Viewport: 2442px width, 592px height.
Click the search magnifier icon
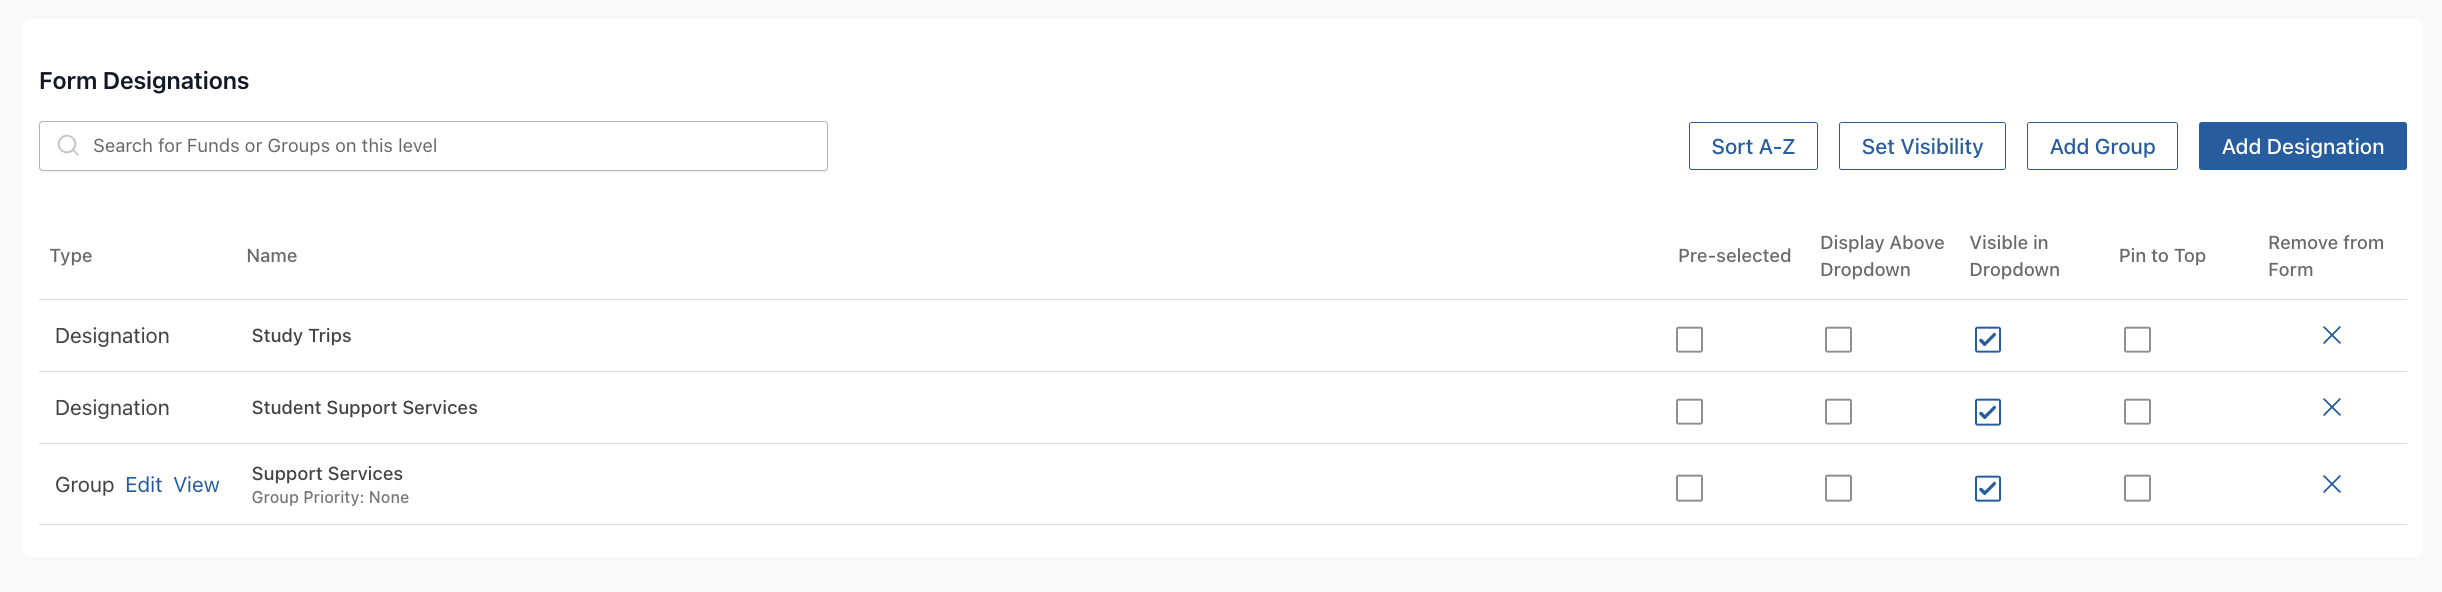point(68,145)
